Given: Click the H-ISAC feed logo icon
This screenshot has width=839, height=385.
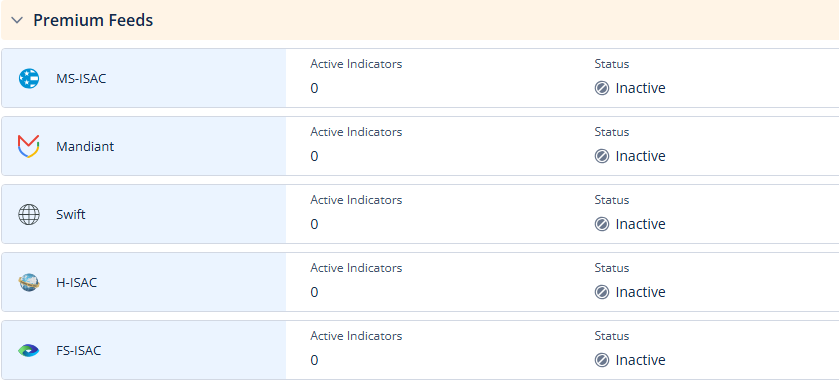Looking at the screenshot, I should [29, 282].
